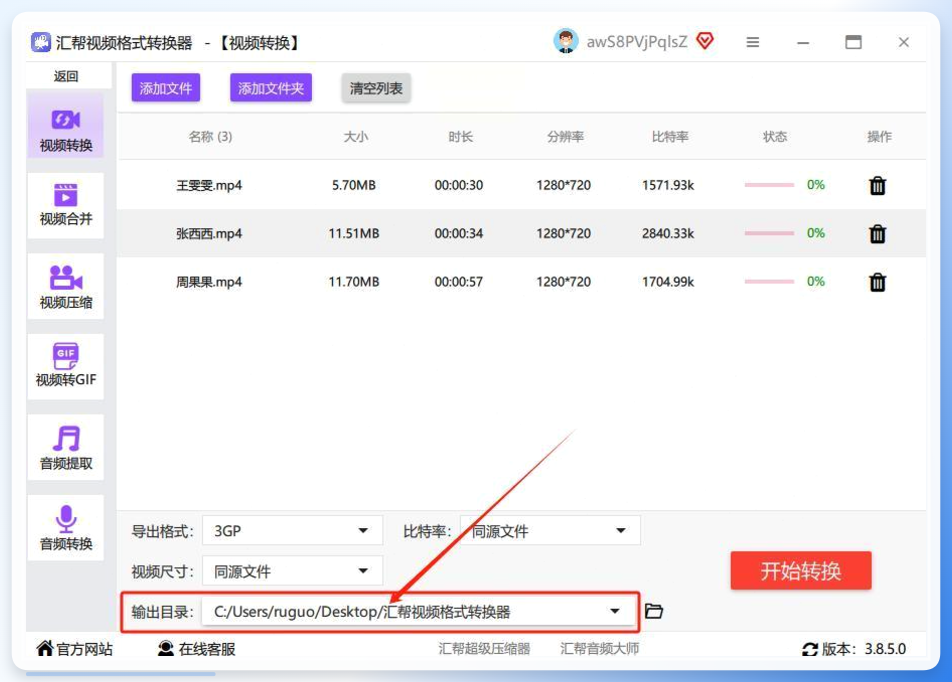Click the 名称 (3) column header

pos(210,137)
